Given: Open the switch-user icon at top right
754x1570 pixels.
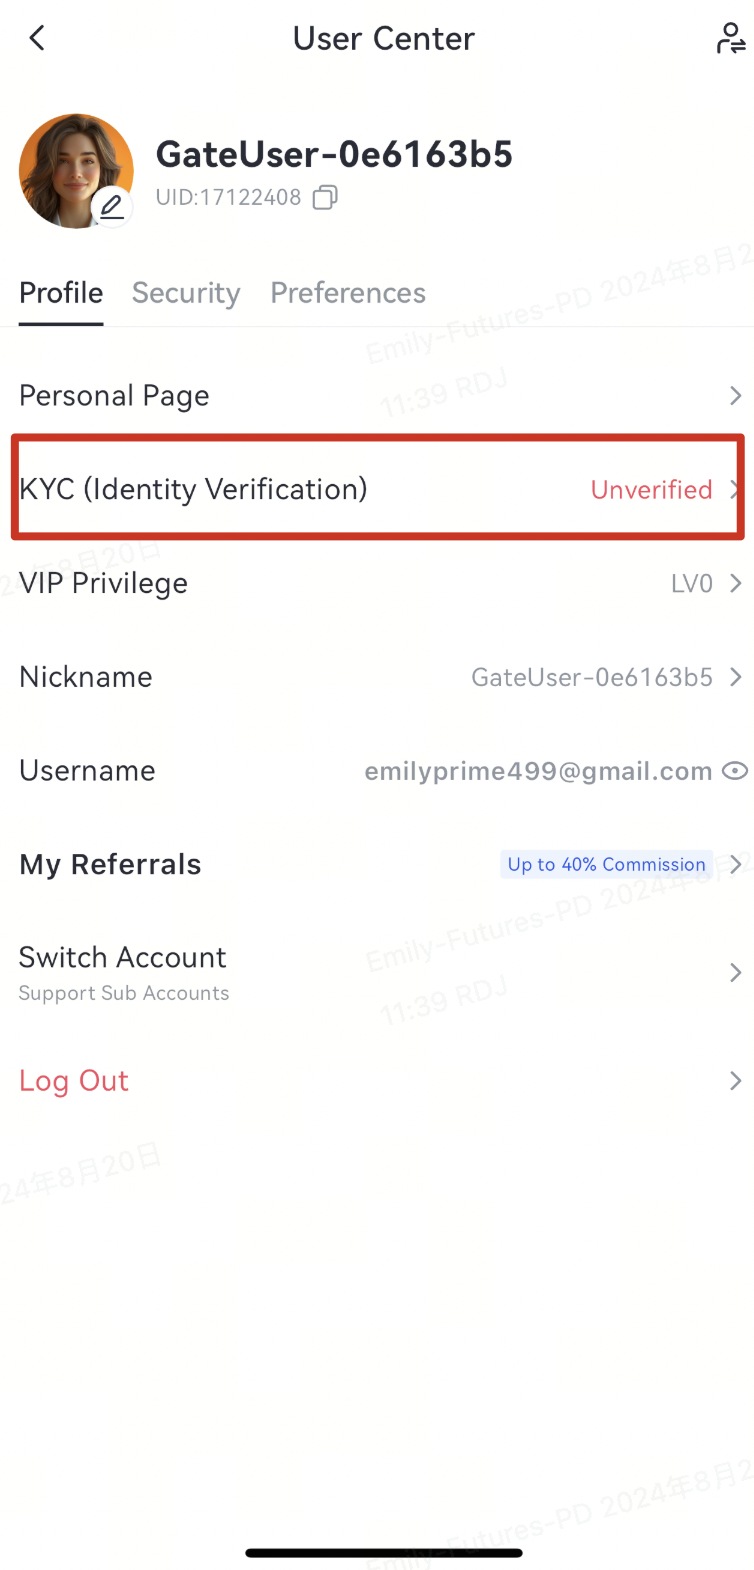Looking at the screenshot, I should (x=731, y=39).
